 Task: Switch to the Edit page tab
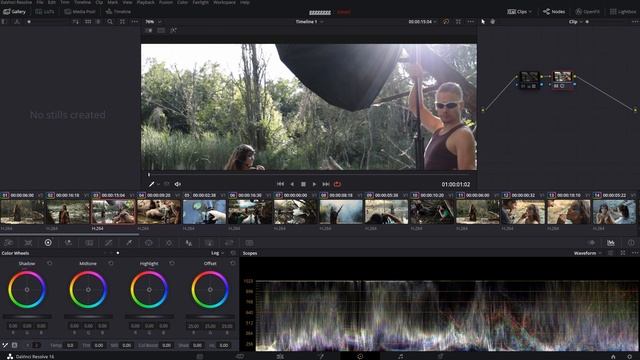coord(280,357)
